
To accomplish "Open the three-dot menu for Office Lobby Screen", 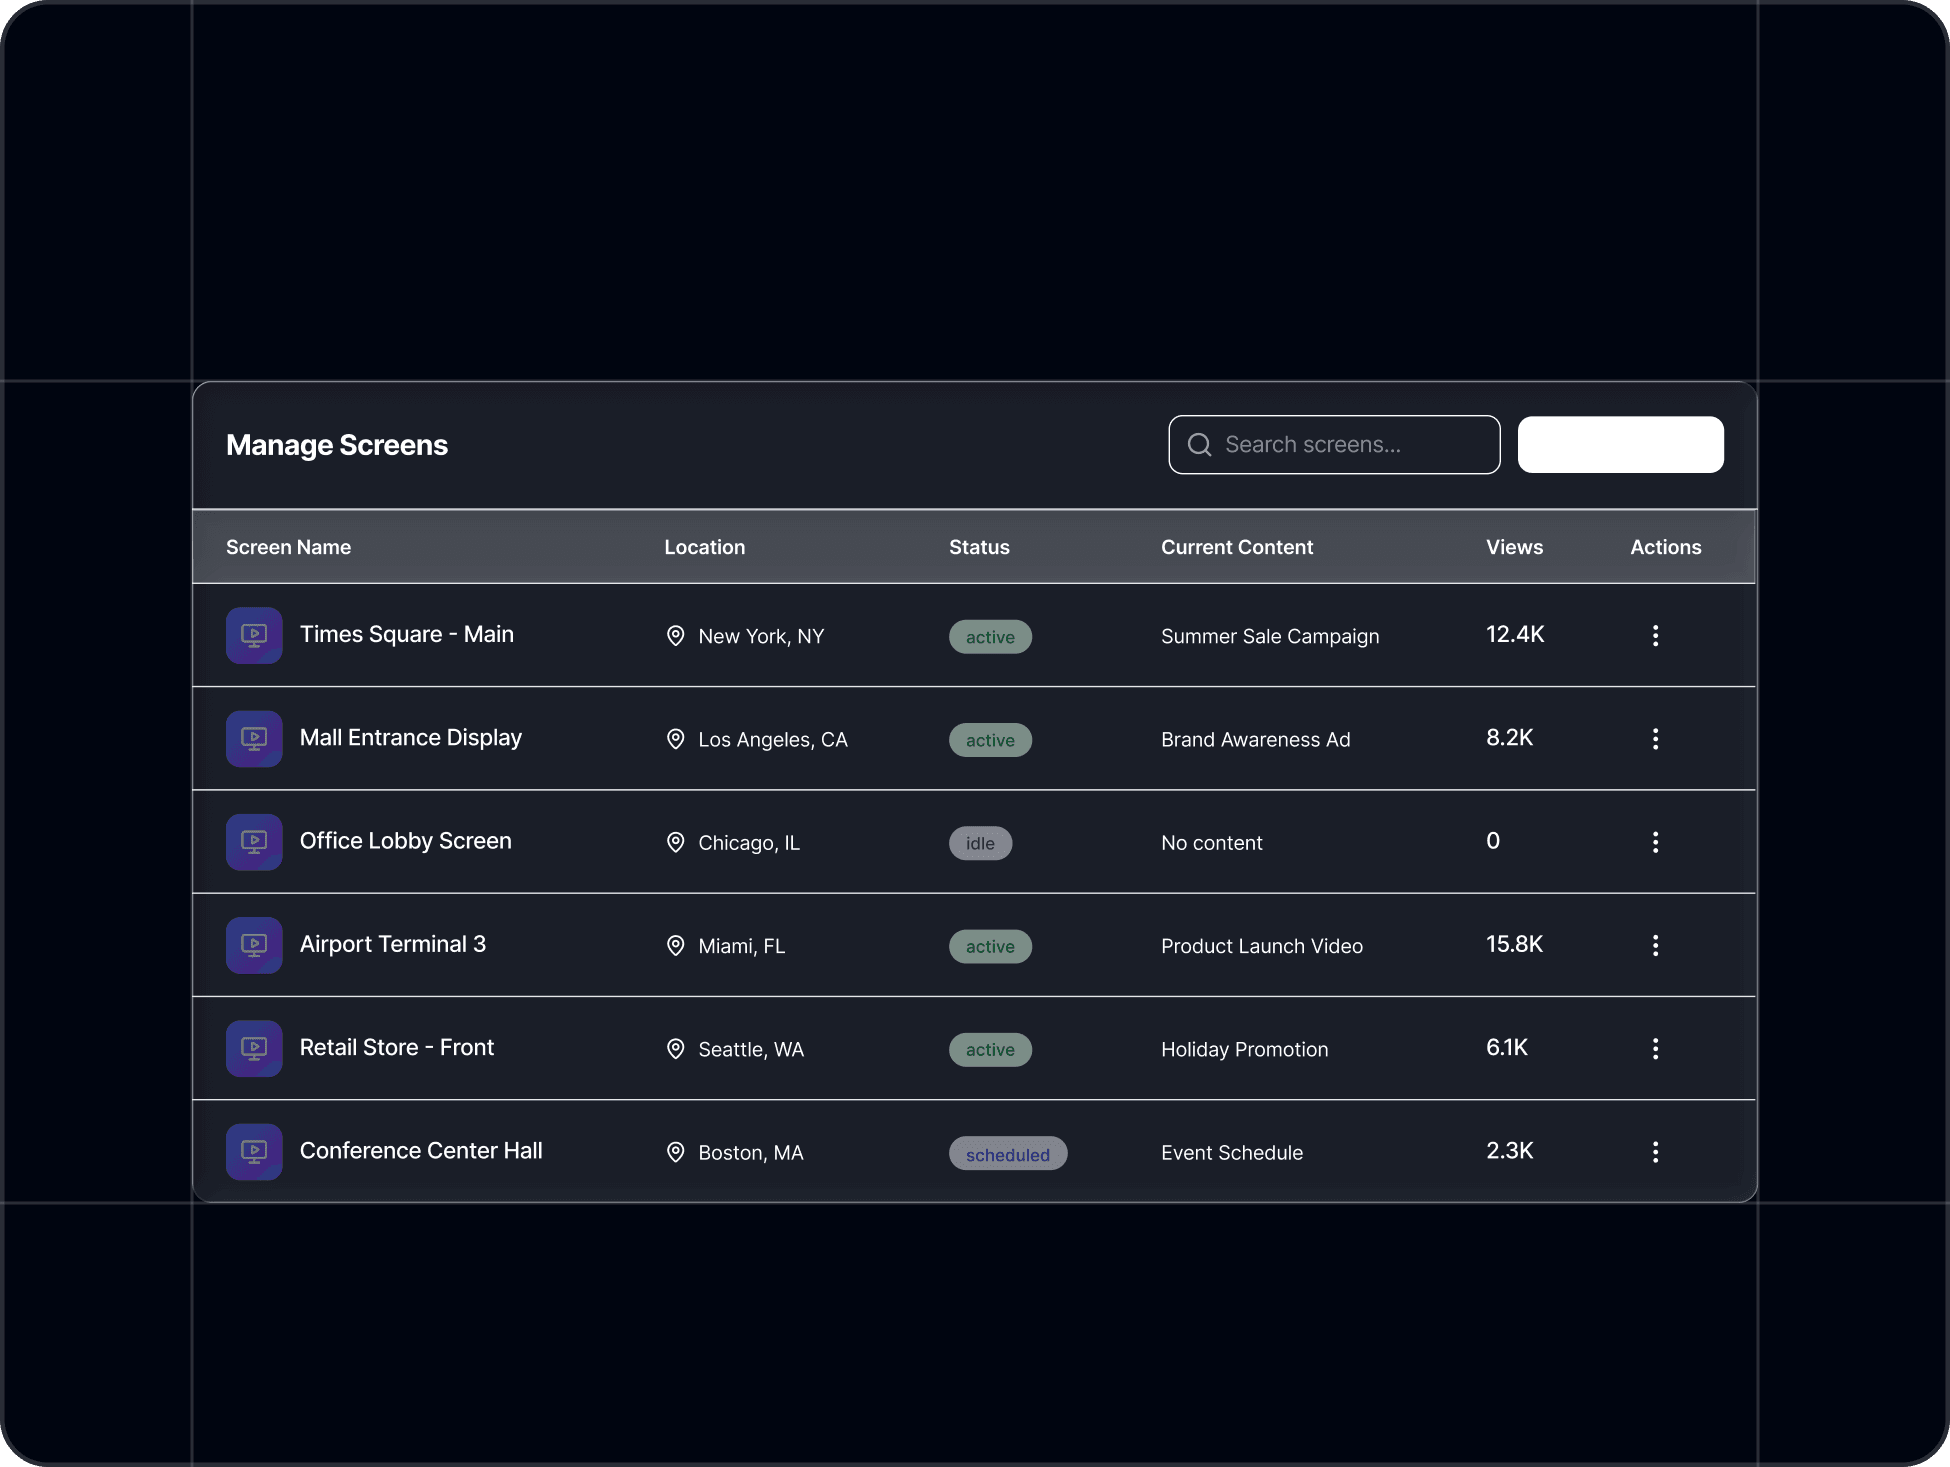I will (x=1655, y=842).
